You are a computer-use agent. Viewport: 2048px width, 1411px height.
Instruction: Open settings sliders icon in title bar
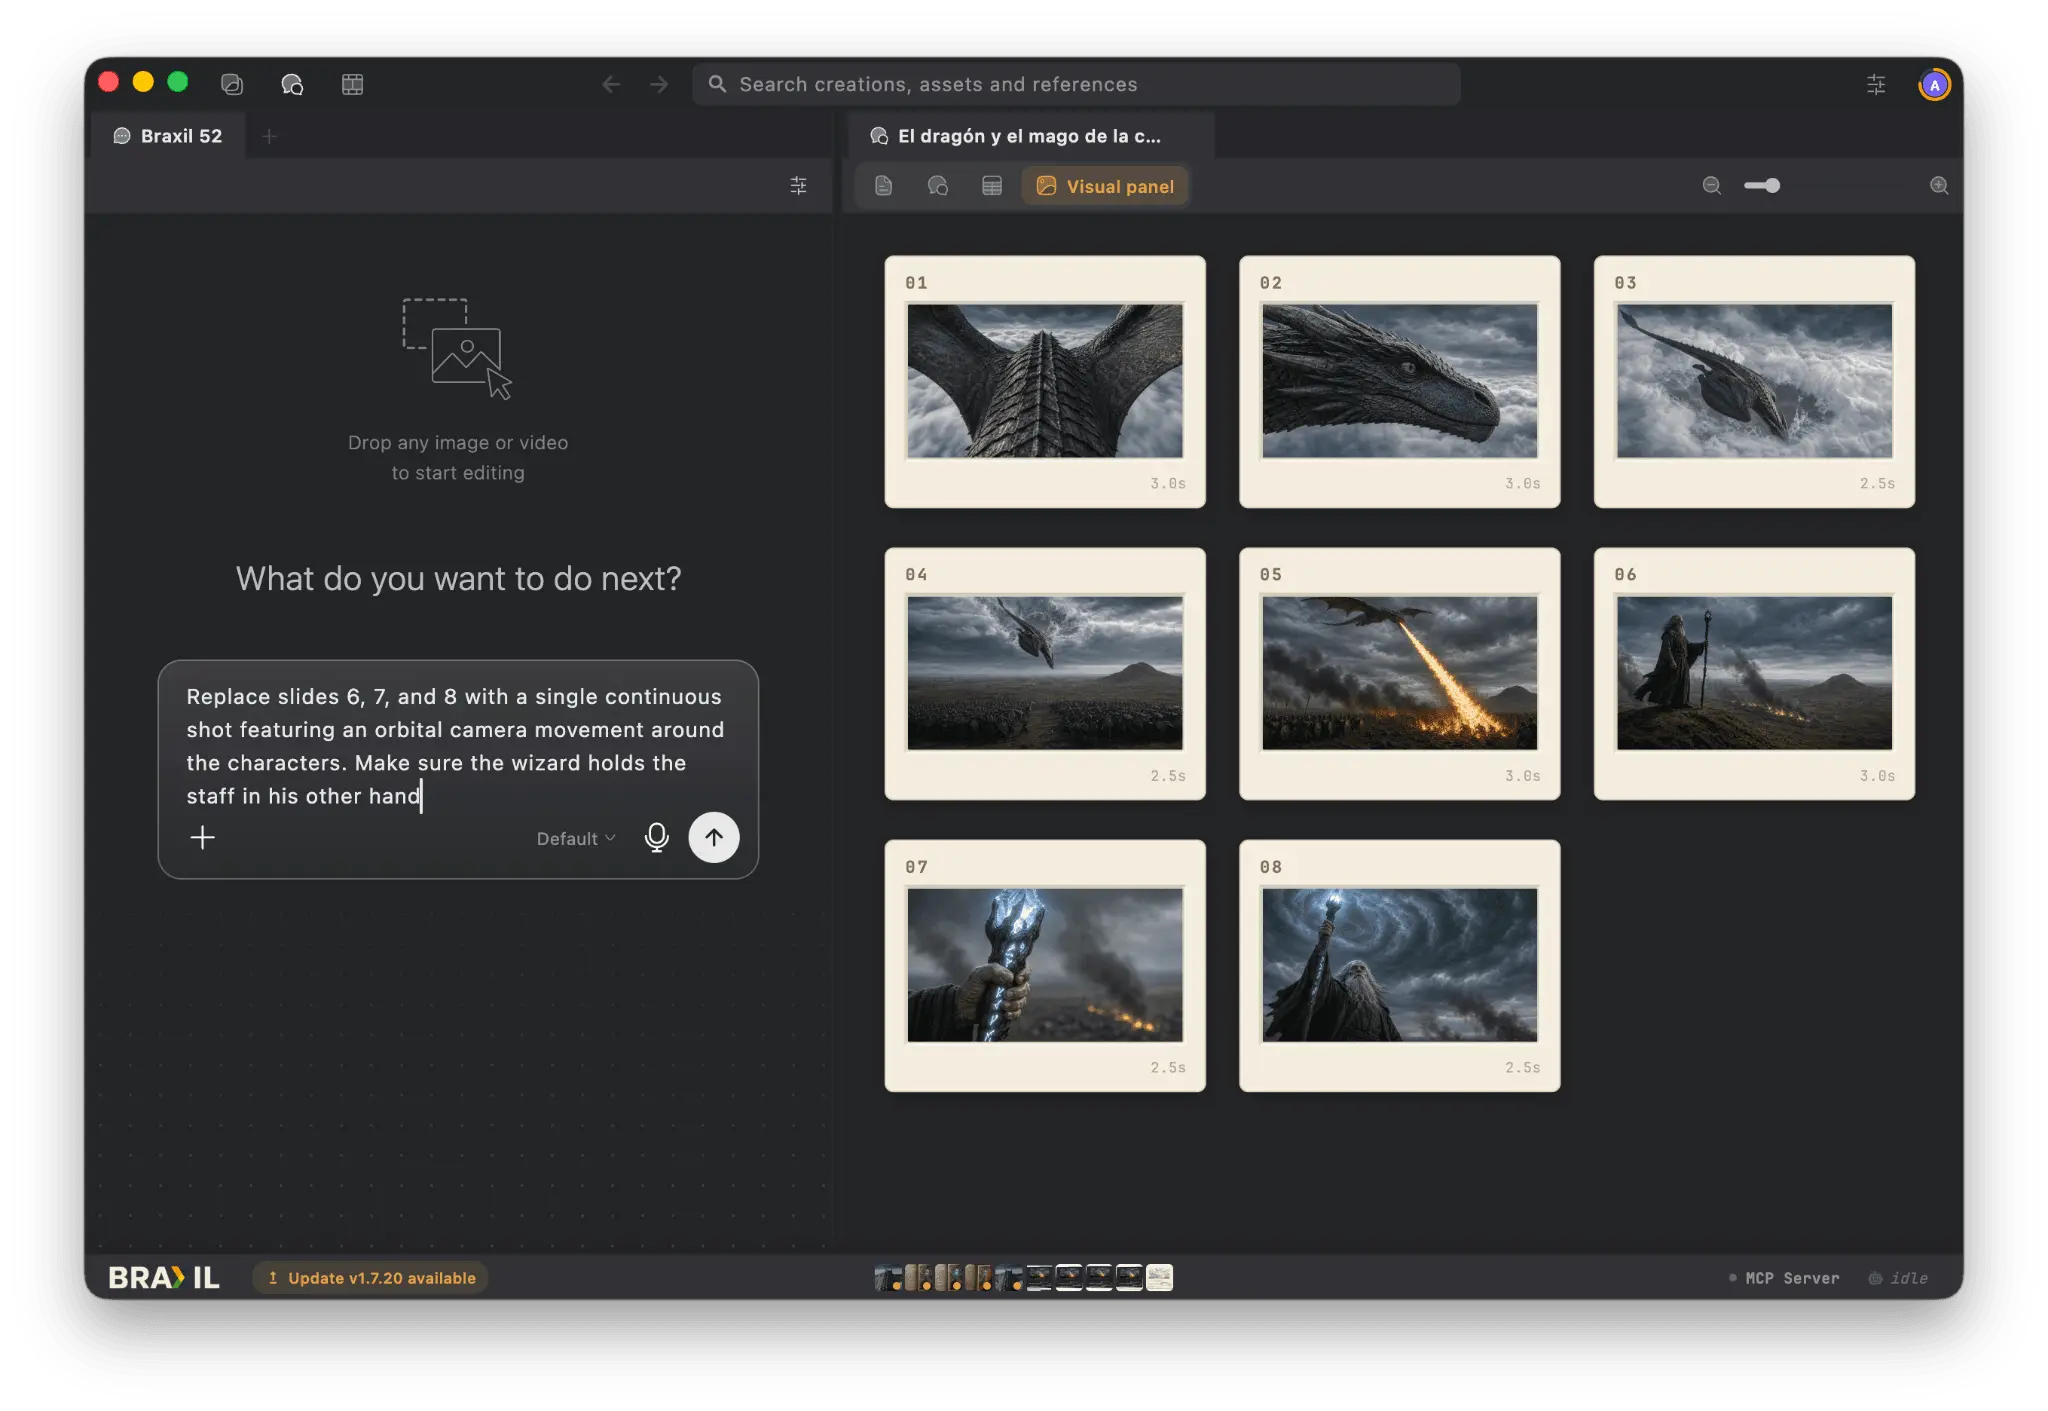coord(1876,85)
